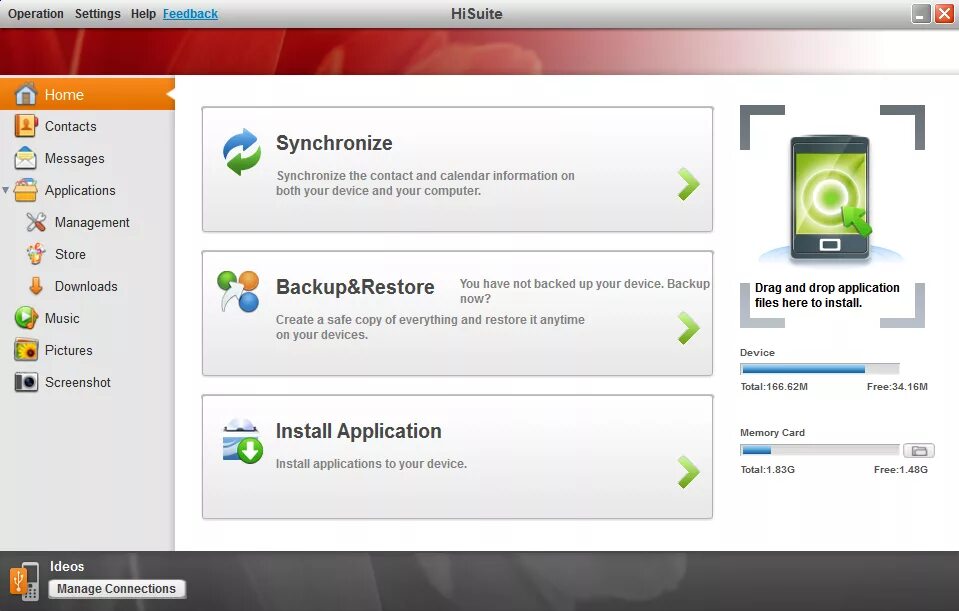This screenshot has width=959, height=611.
Task: Open the Settings menu
Action: [97, 13]
